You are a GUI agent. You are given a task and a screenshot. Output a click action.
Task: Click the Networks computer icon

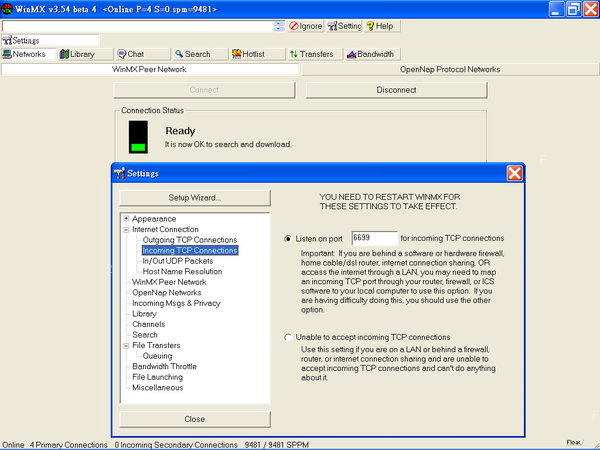[x=7, y=54]
